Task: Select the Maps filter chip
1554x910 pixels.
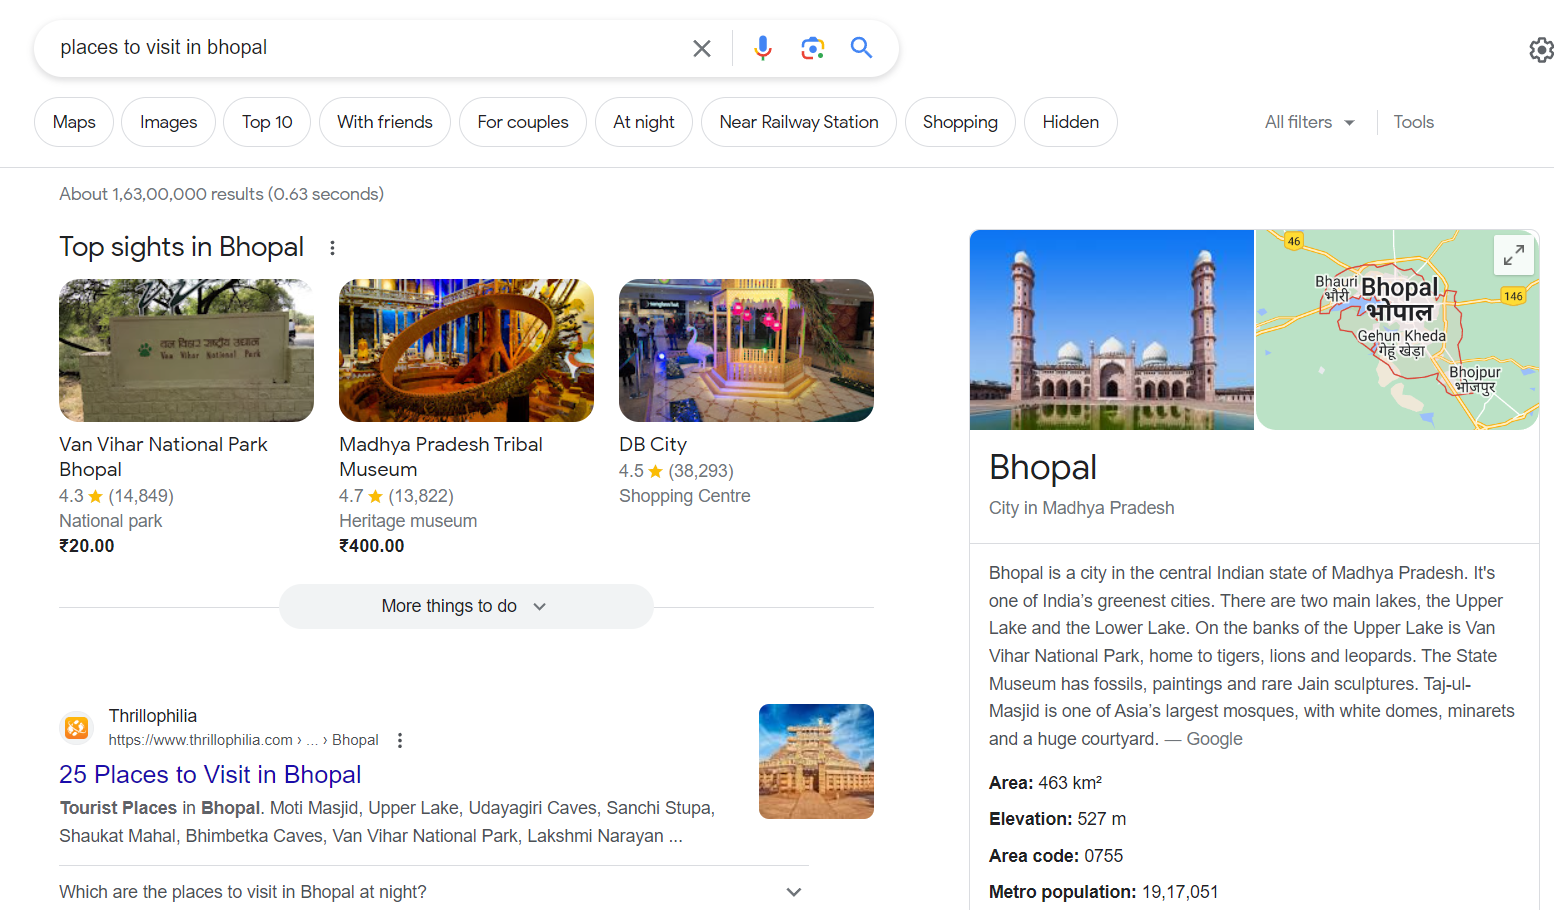Action: coord(74,122)
